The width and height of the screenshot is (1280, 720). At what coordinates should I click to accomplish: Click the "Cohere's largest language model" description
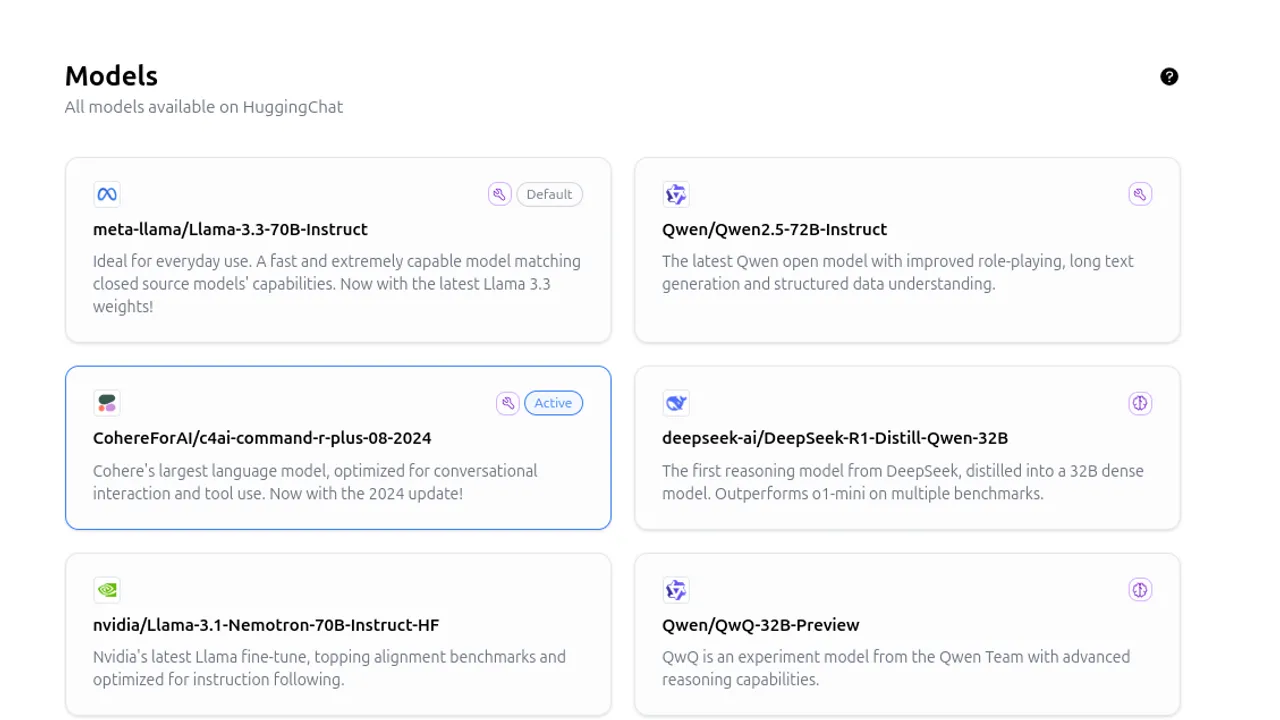(315, 482)
